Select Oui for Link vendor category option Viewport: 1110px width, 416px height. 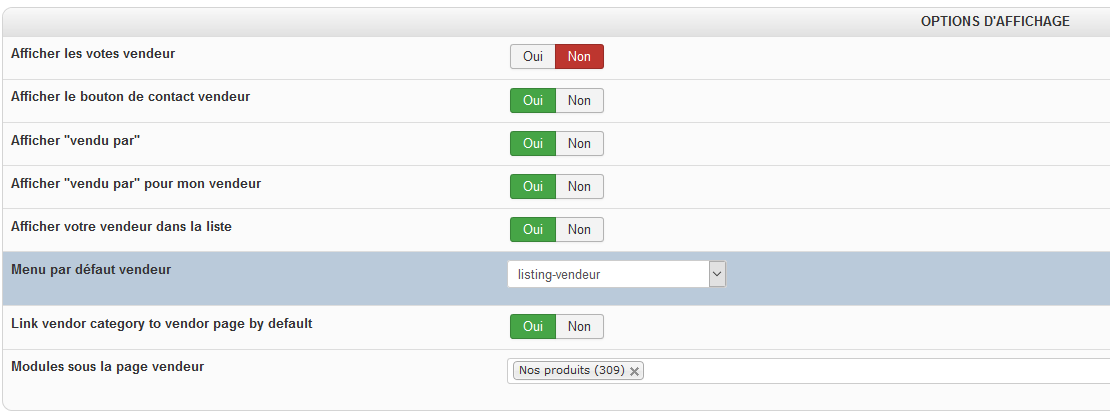[x=532, y=327]
